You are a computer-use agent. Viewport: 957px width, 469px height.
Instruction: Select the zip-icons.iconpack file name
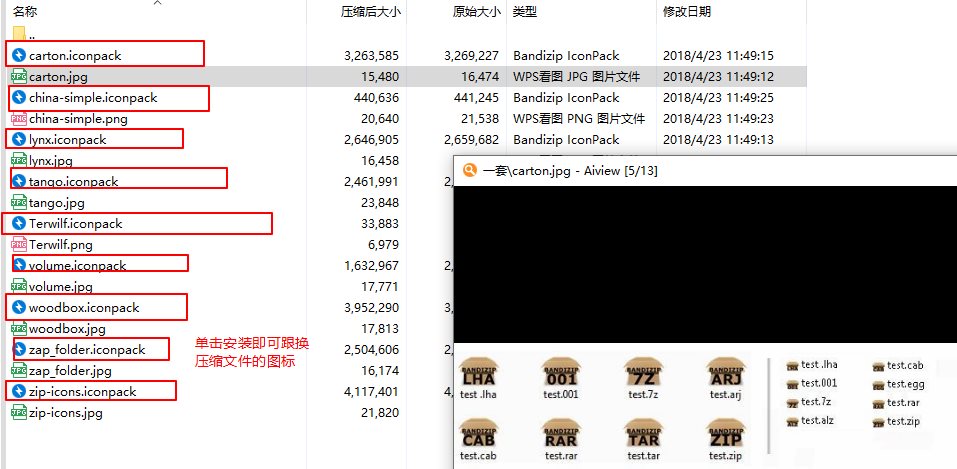82,391
